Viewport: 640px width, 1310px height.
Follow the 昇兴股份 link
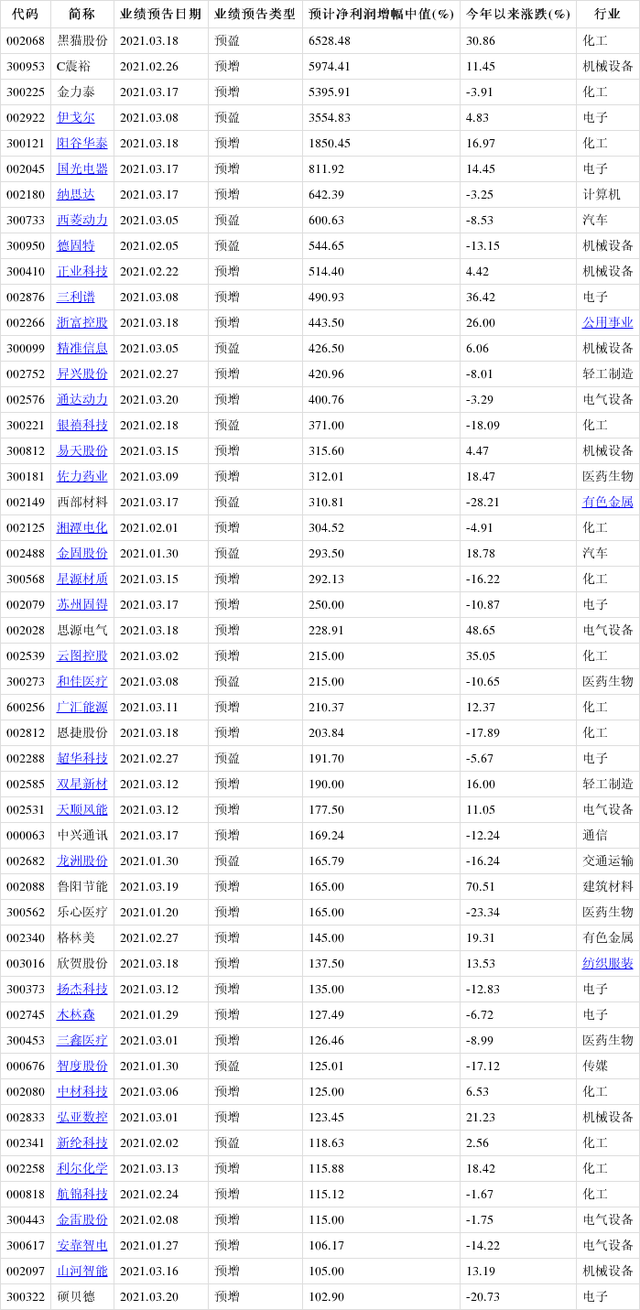tap(82, 374)
